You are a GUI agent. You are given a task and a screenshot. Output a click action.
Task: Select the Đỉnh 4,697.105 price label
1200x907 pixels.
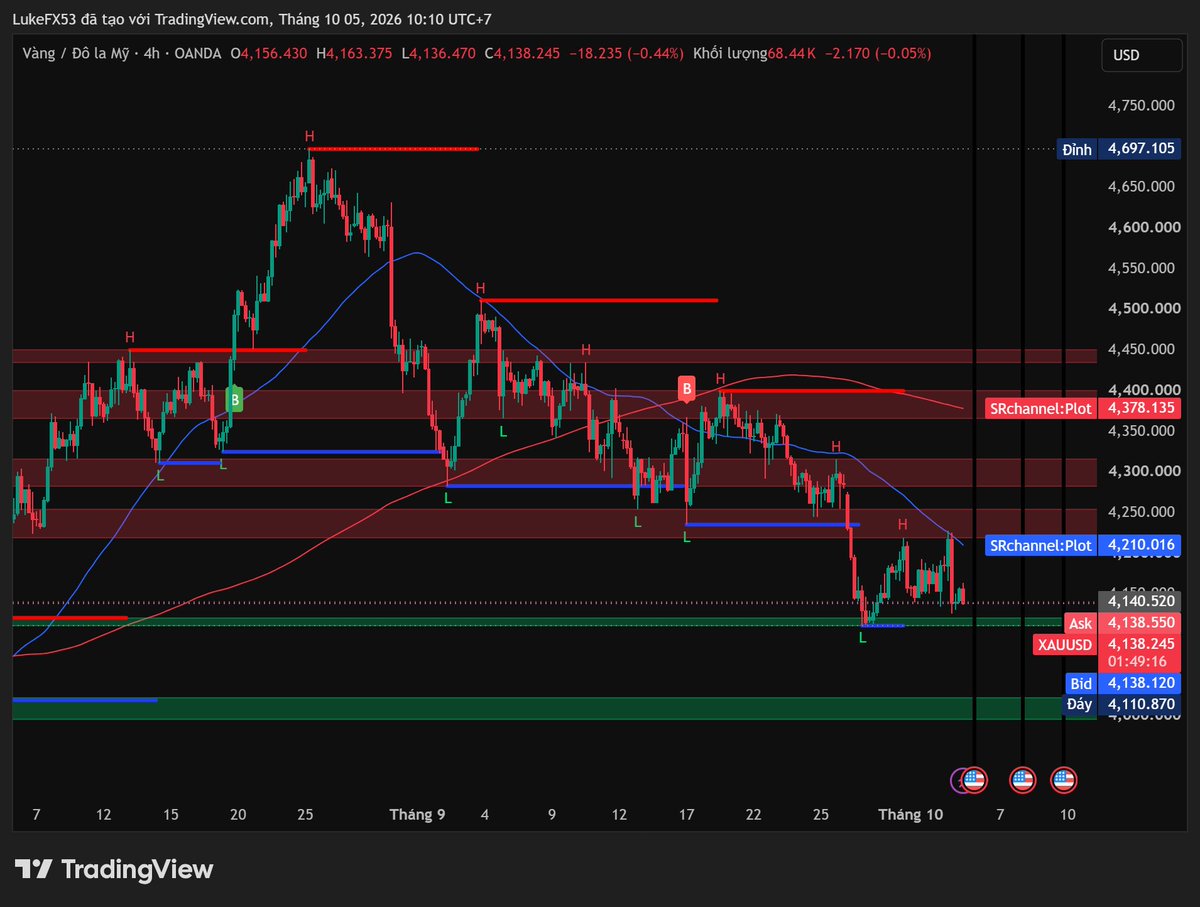[1119, 149]
